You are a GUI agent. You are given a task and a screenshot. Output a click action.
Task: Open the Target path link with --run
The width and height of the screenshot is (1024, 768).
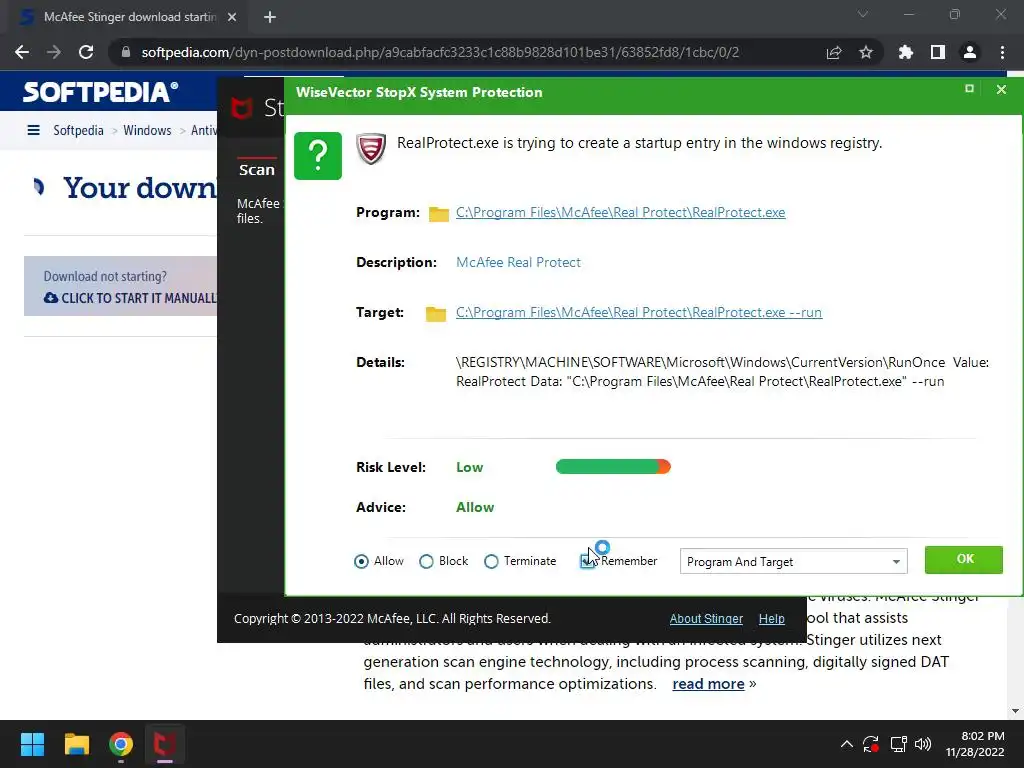click(639, 312)
